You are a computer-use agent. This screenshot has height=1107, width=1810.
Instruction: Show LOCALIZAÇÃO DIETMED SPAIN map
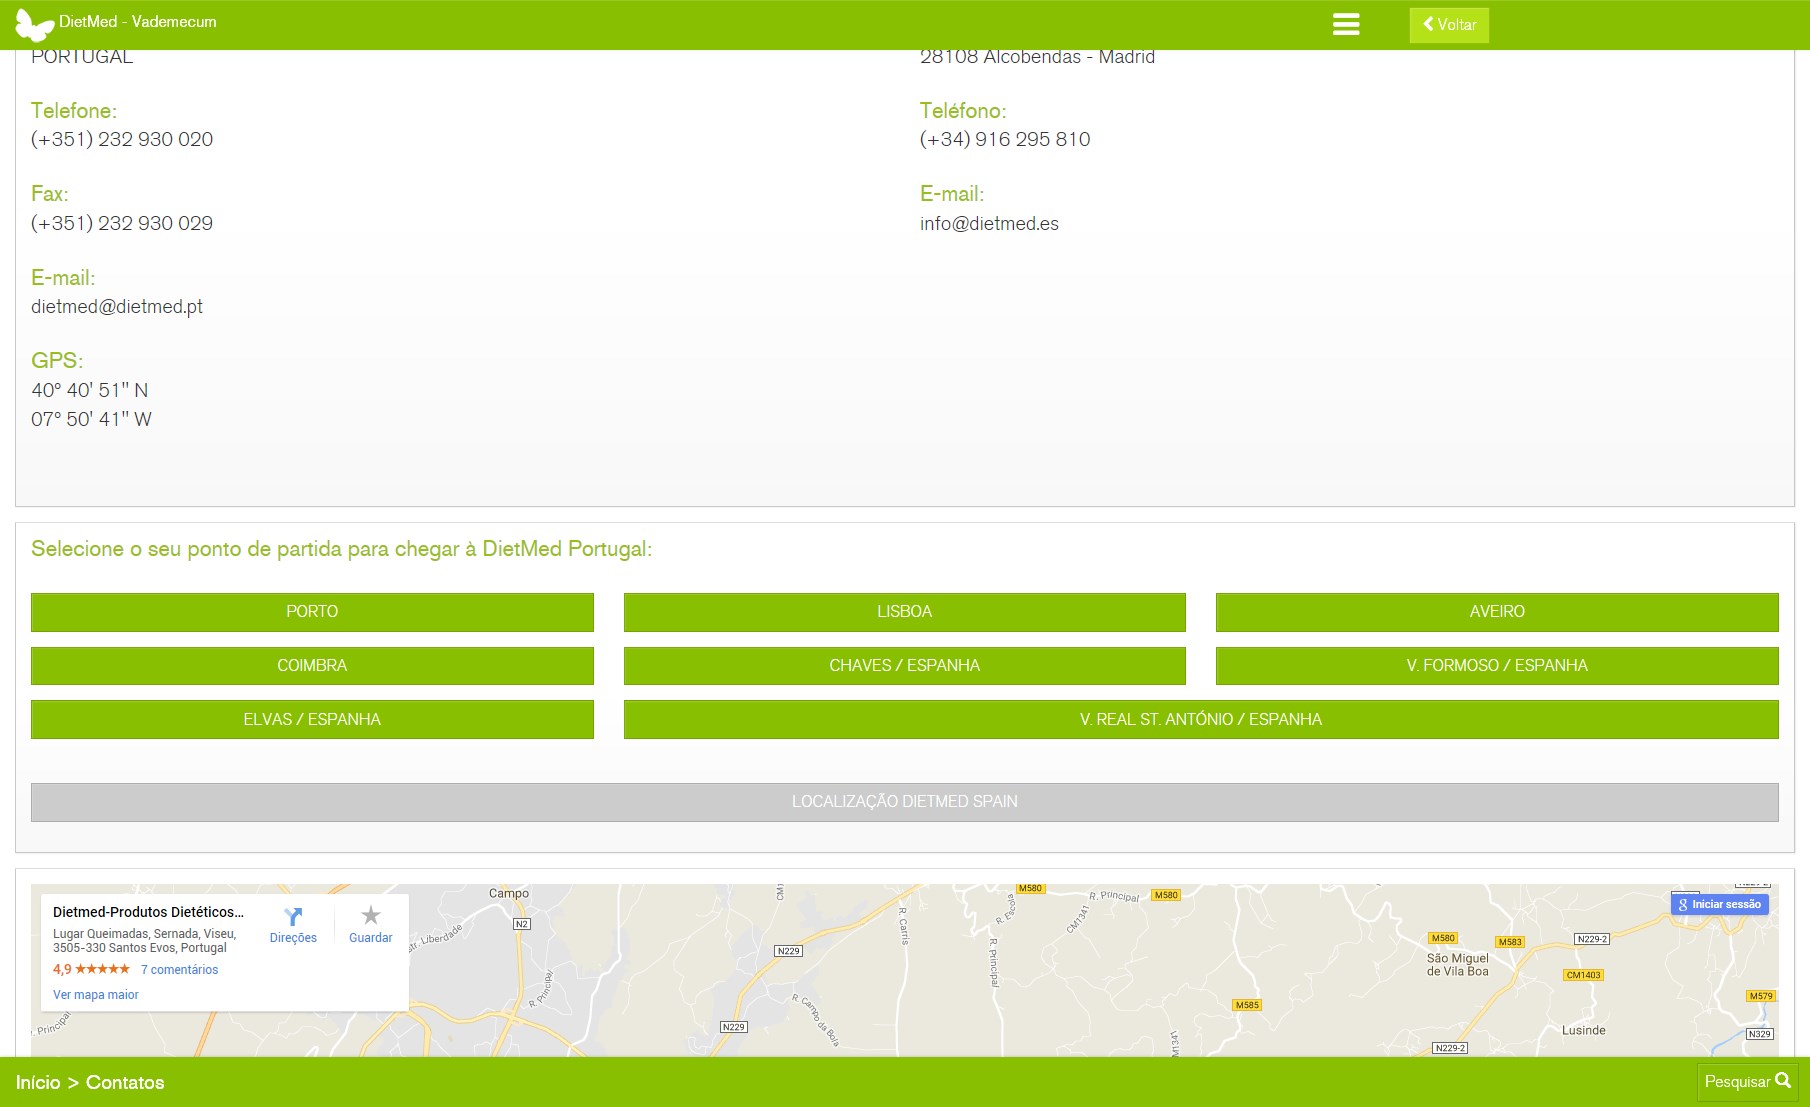905,802
